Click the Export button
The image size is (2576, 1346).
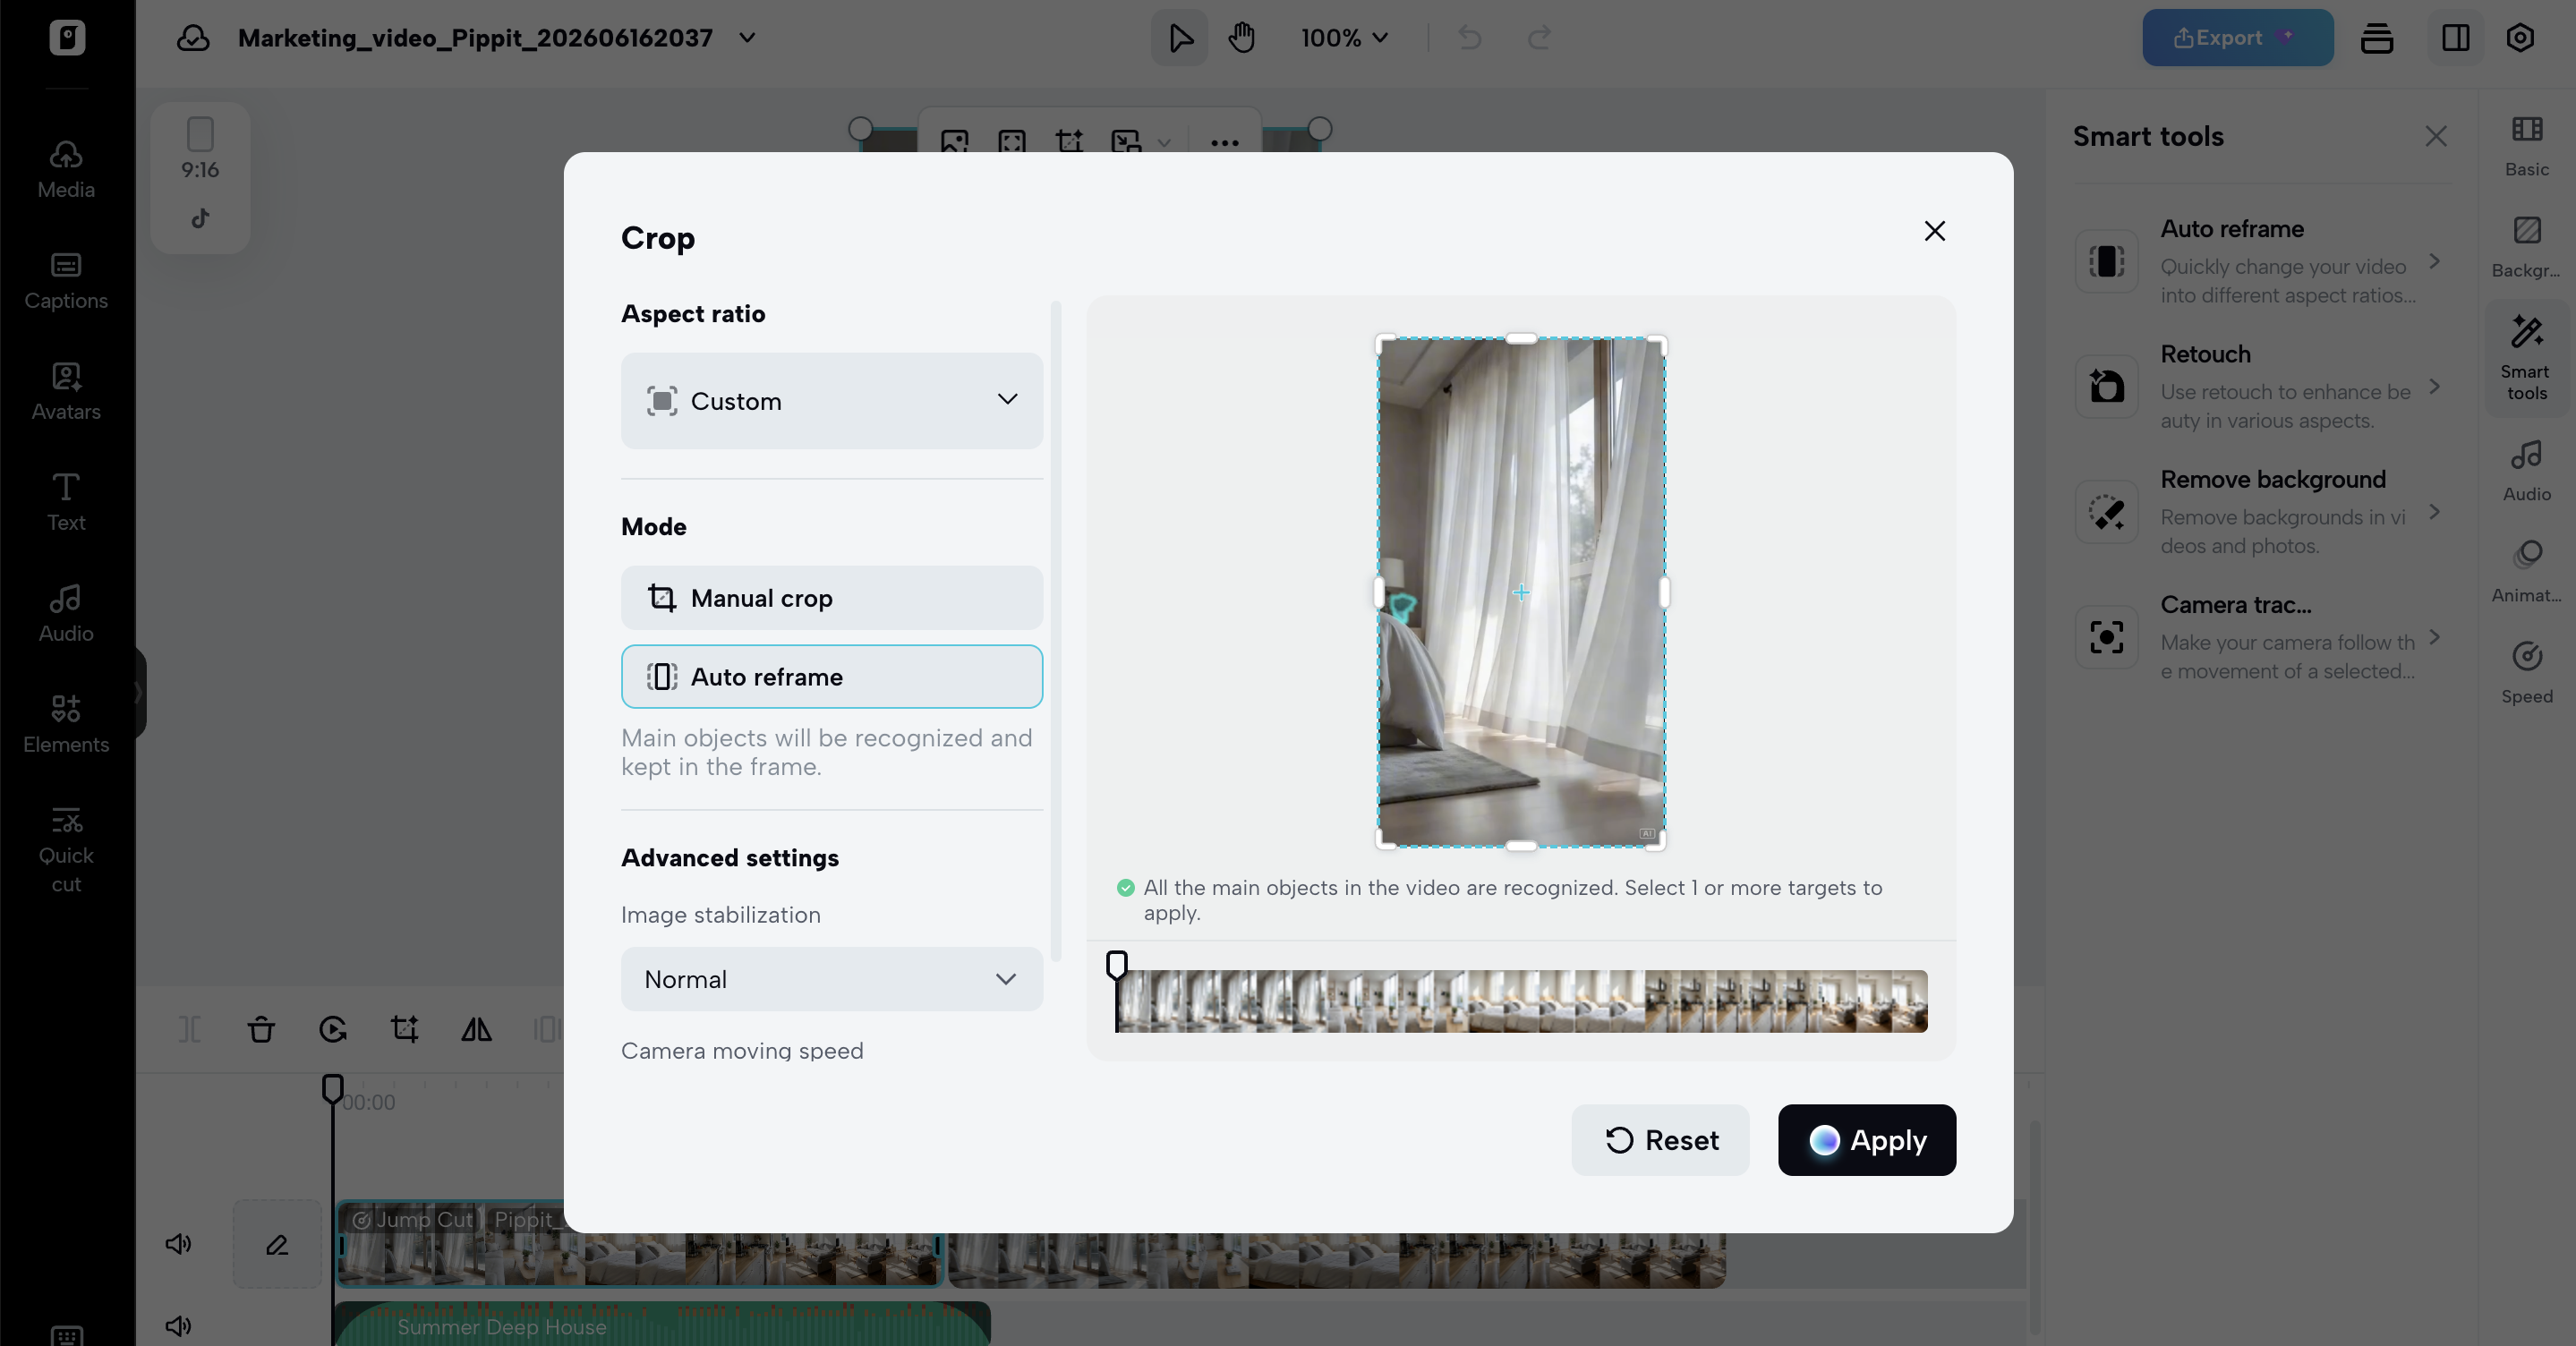click(2238, 38)
